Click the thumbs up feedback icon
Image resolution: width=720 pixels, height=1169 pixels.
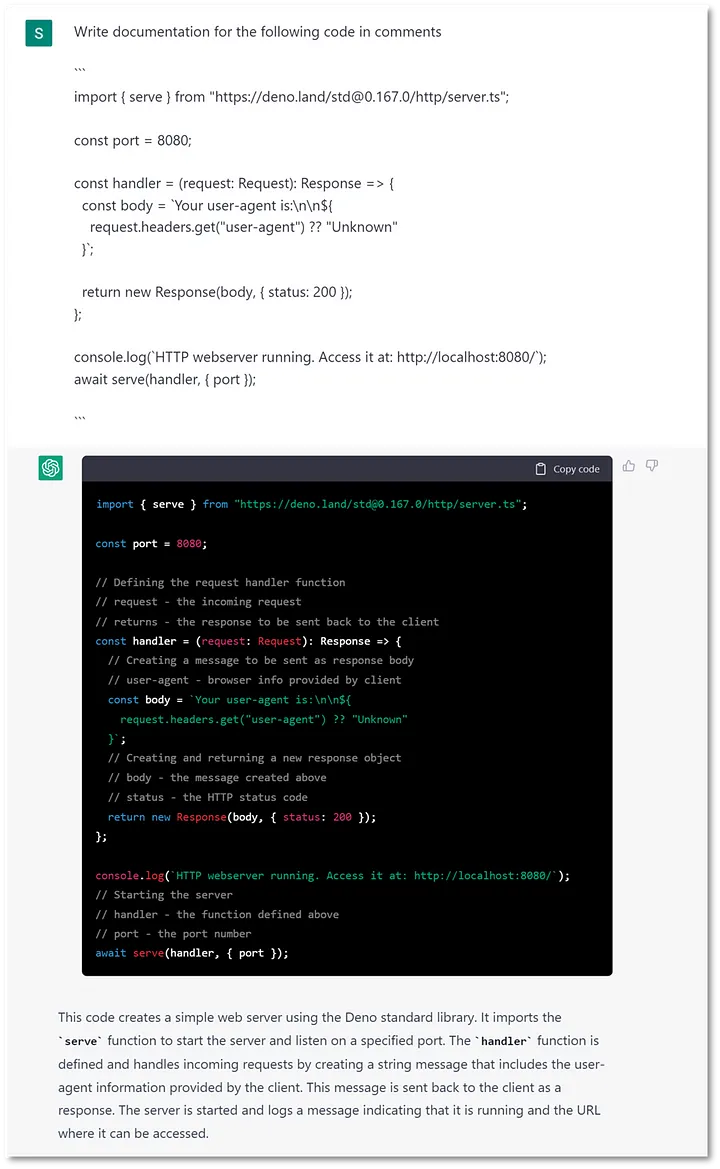click(629, 466)
